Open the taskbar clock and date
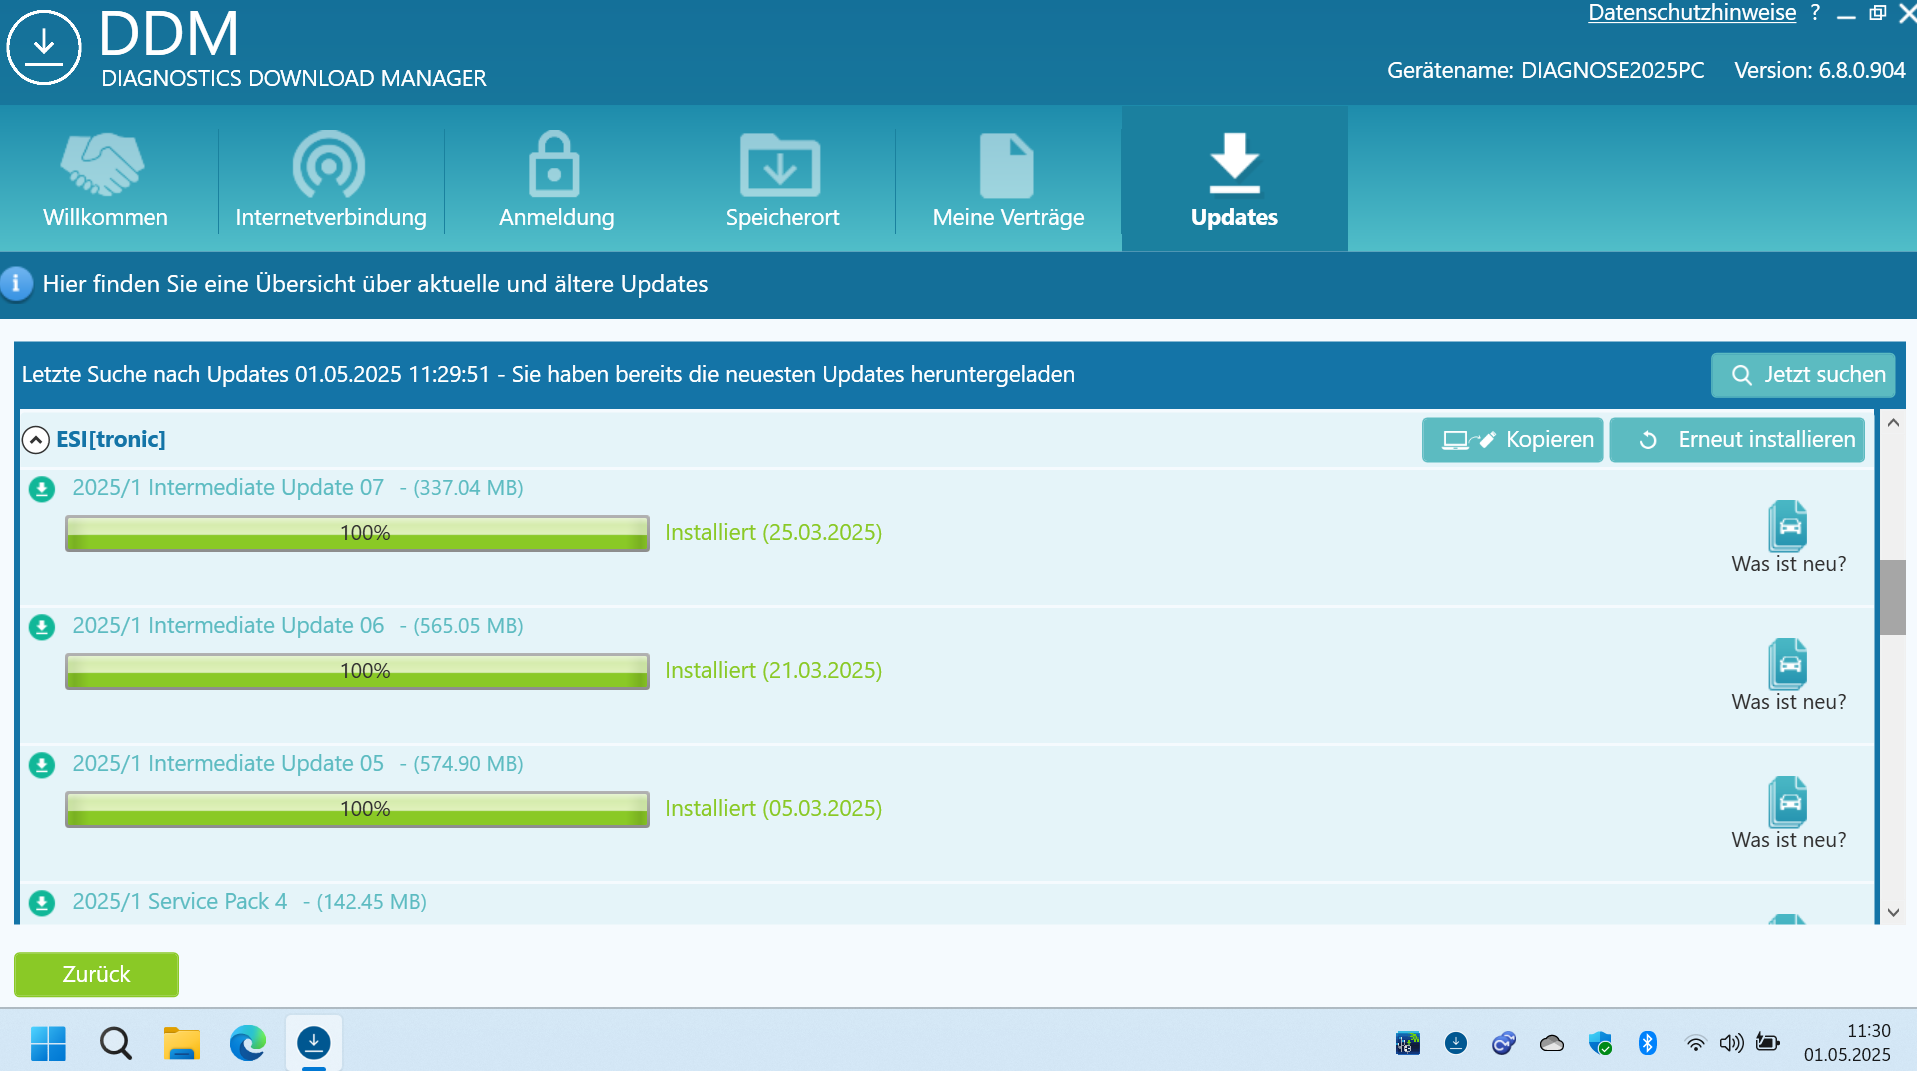The height and width of the screenshot is (1071, 1917). pyautogui.click(x=1847, y=1043)
